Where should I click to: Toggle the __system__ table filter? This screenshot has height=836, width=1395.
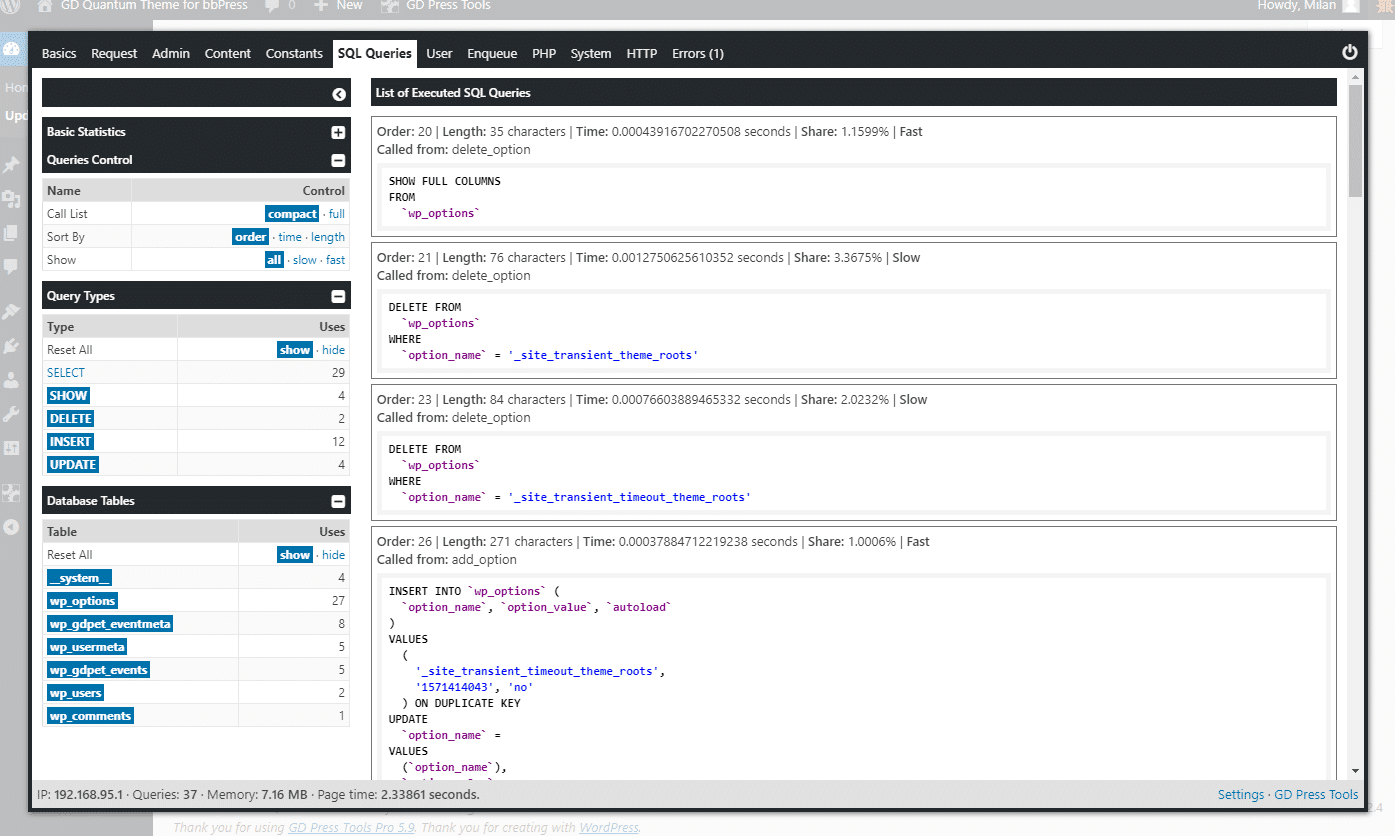coord(79,578)
